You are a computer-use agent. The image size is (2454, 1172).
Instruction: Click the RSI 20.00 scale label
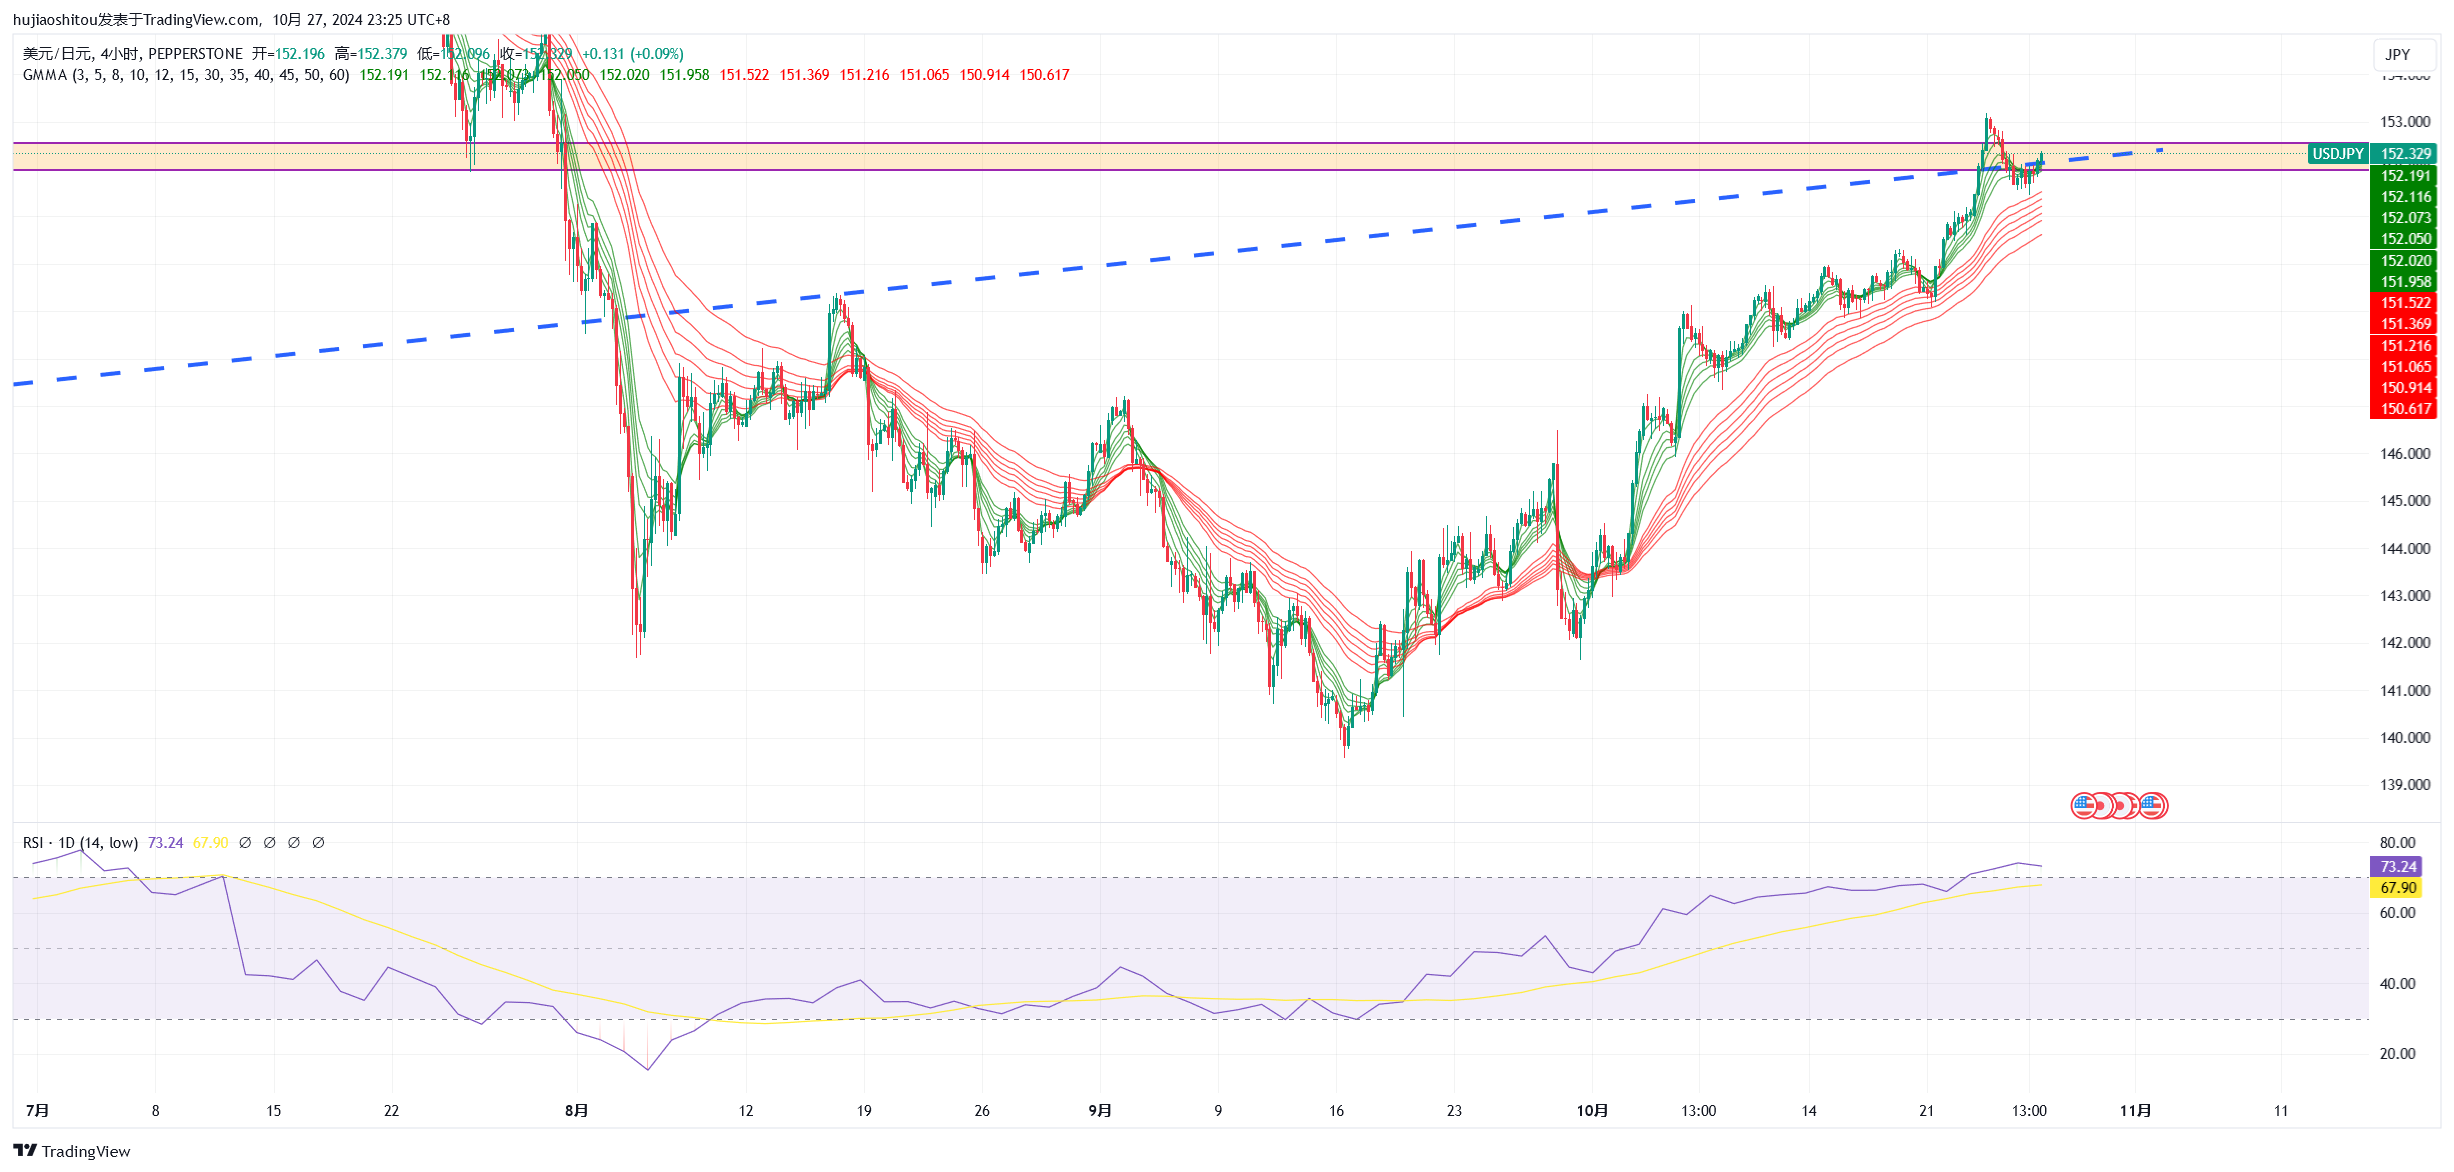2397,1054
